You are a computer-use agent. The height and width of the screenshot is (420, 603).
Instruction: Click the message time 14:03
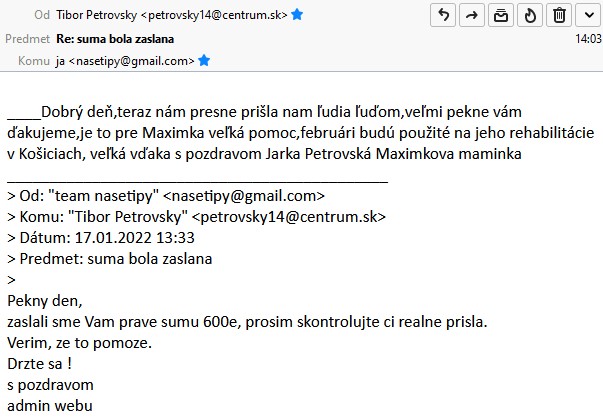point(588,38)
